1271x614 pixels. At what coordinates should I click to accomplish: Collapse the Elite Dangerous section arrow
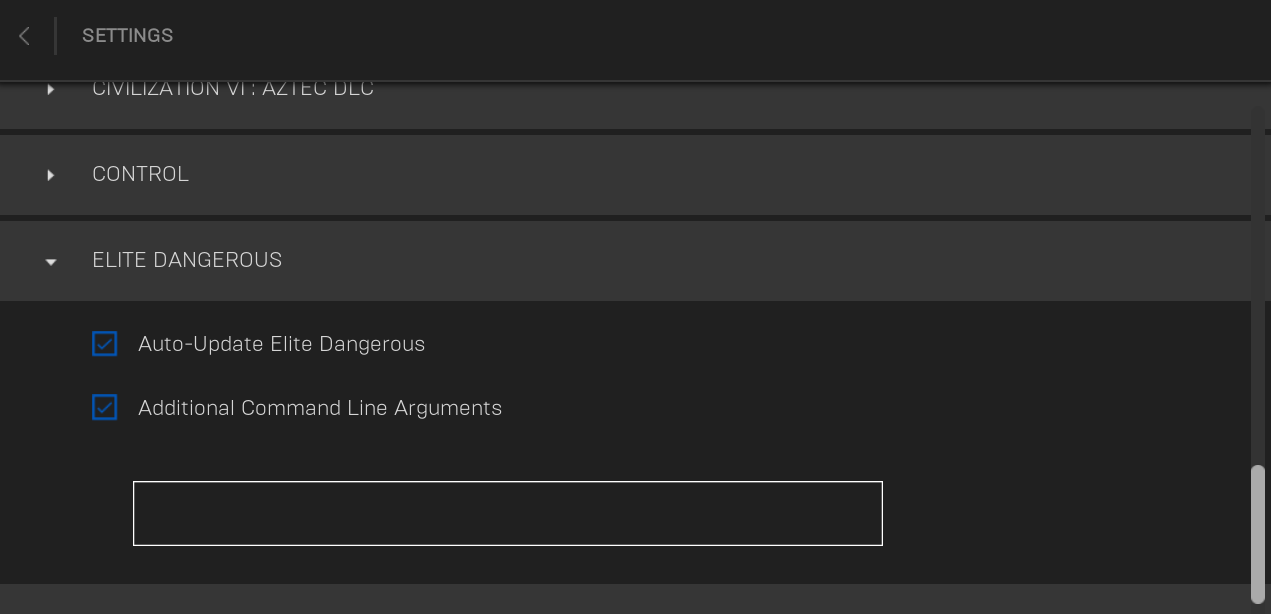coord(51,262)
